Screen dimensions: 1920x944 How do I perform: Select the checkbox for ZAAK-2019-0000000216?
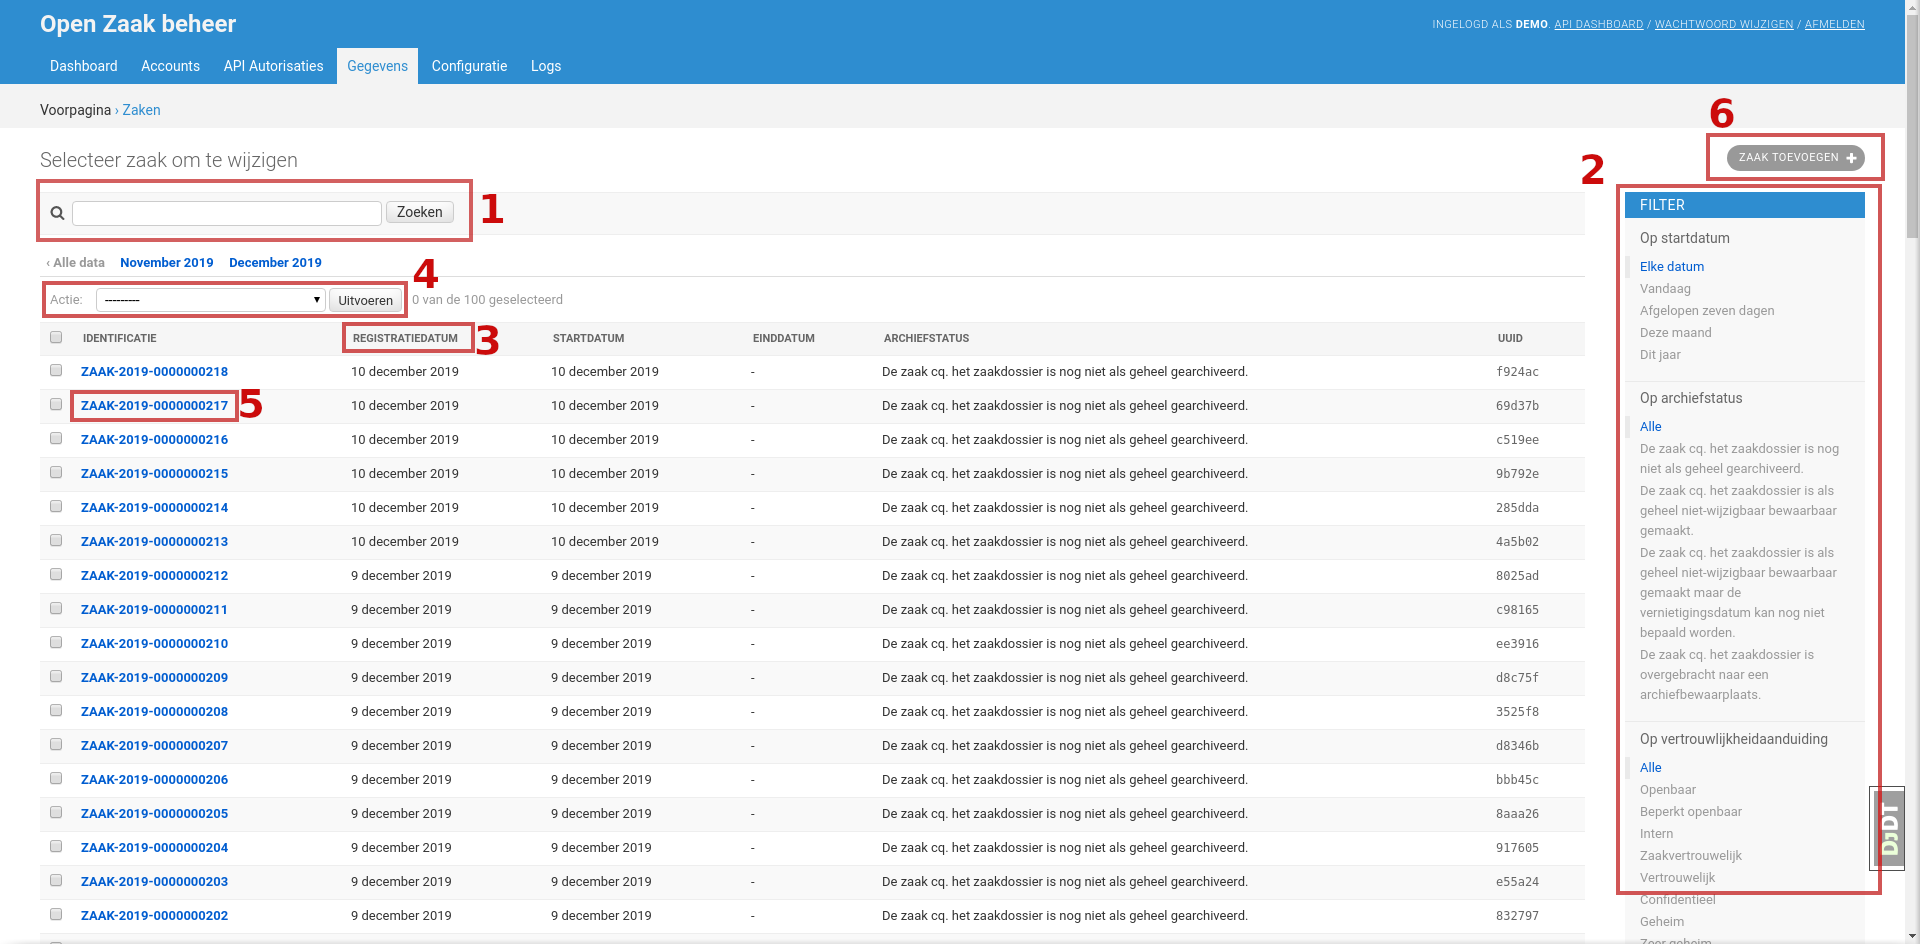(56, 438)
